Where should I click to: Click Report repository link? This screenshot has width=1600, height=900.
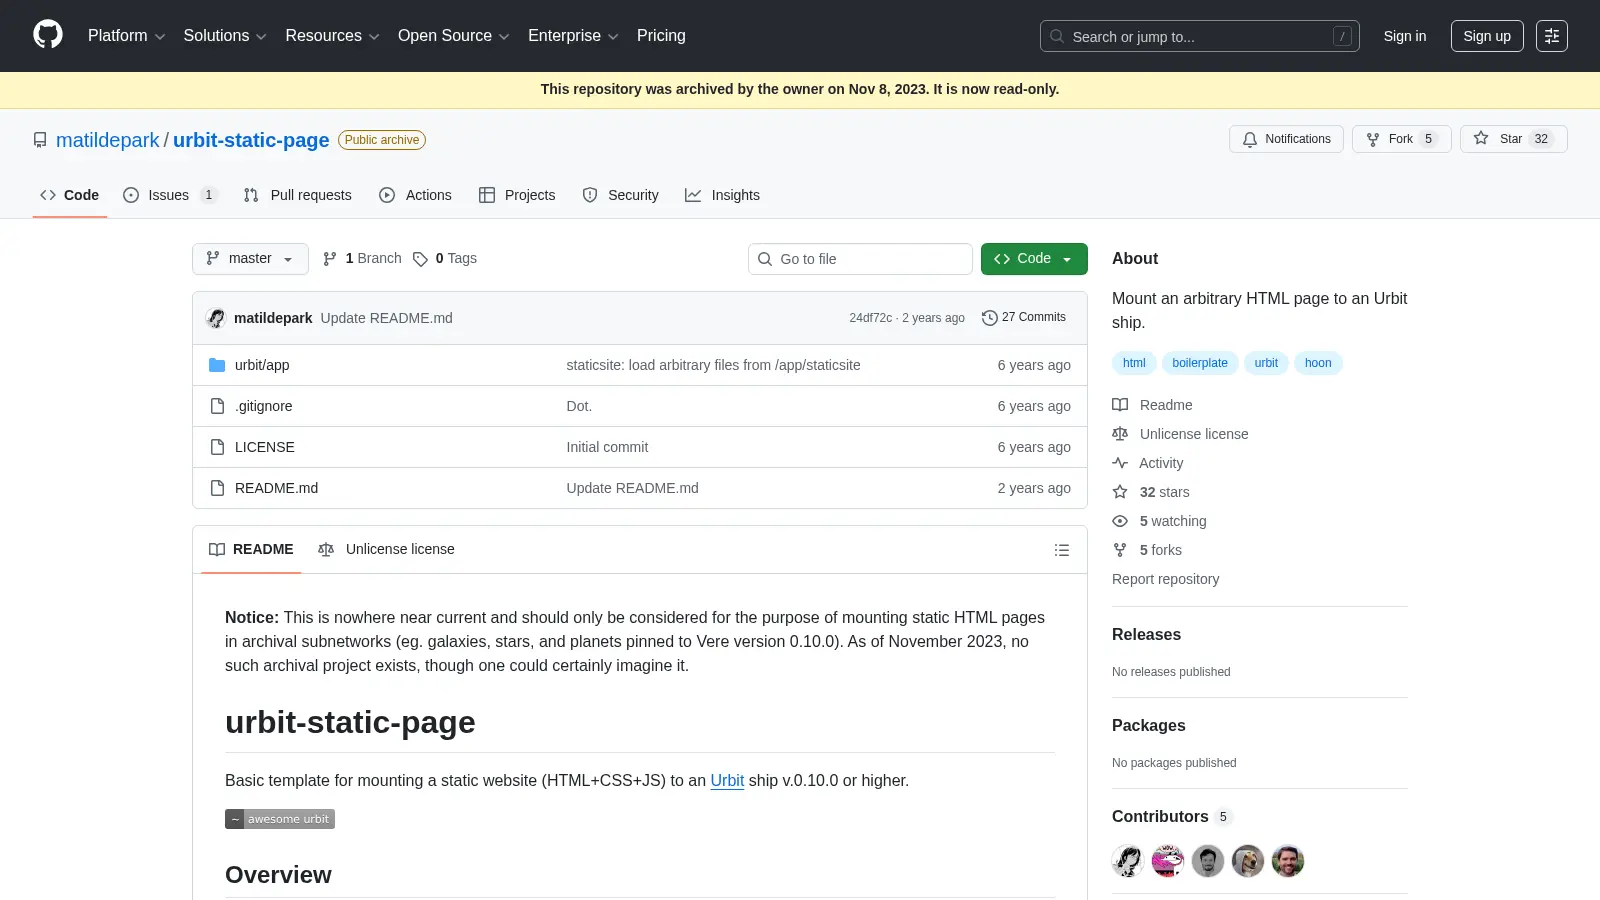[1165, 579]
